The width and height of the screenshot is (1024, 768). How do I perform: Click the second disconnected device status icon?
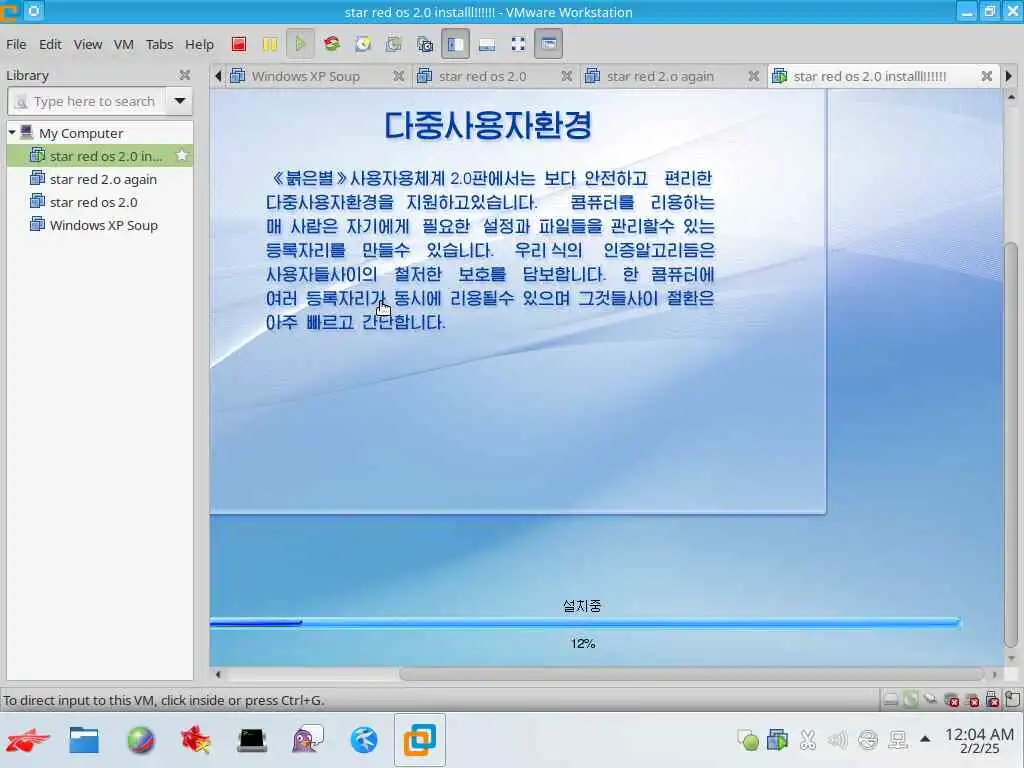972,700
